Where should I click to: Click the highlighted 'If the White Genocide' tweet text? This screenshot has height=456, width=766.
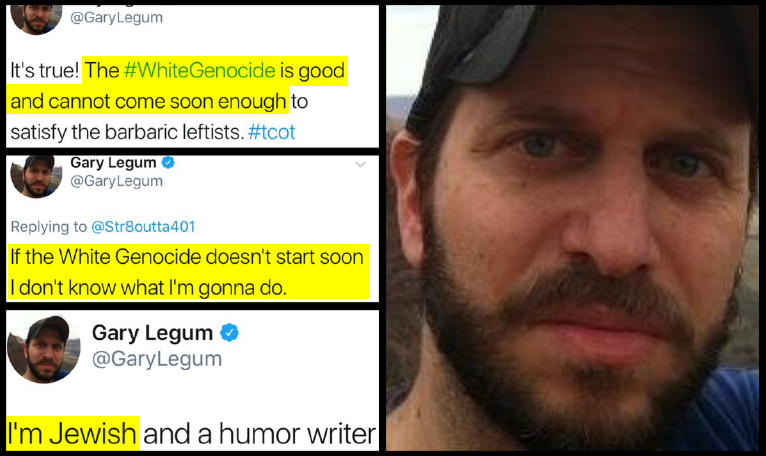click(188, 272)
